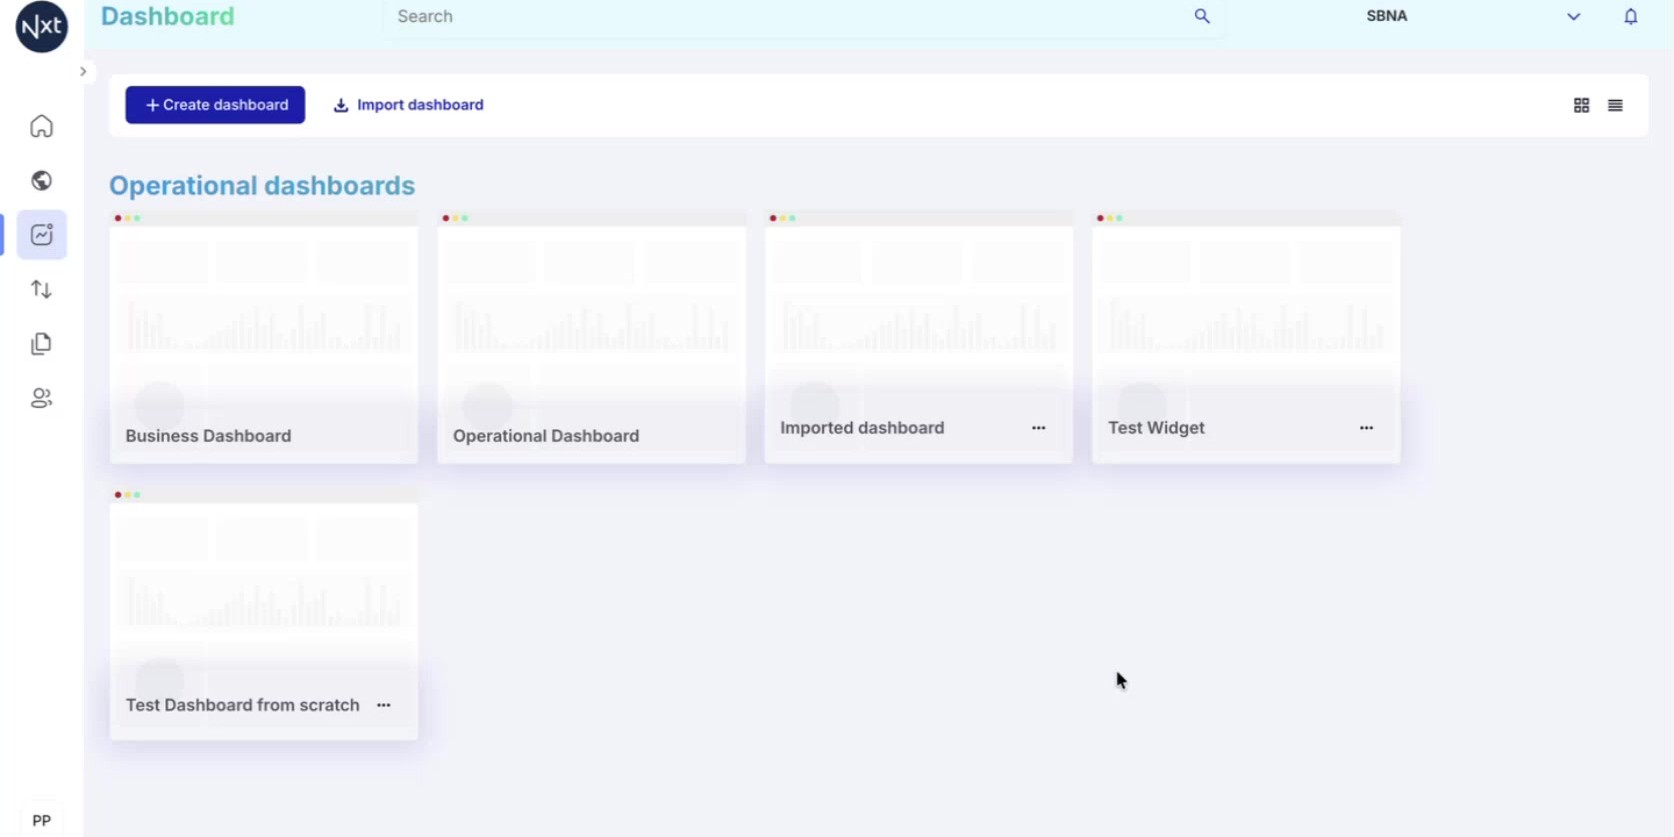
Task: Select the dashboard chart icon in sidebar
Action: click(x=41, y=235)
